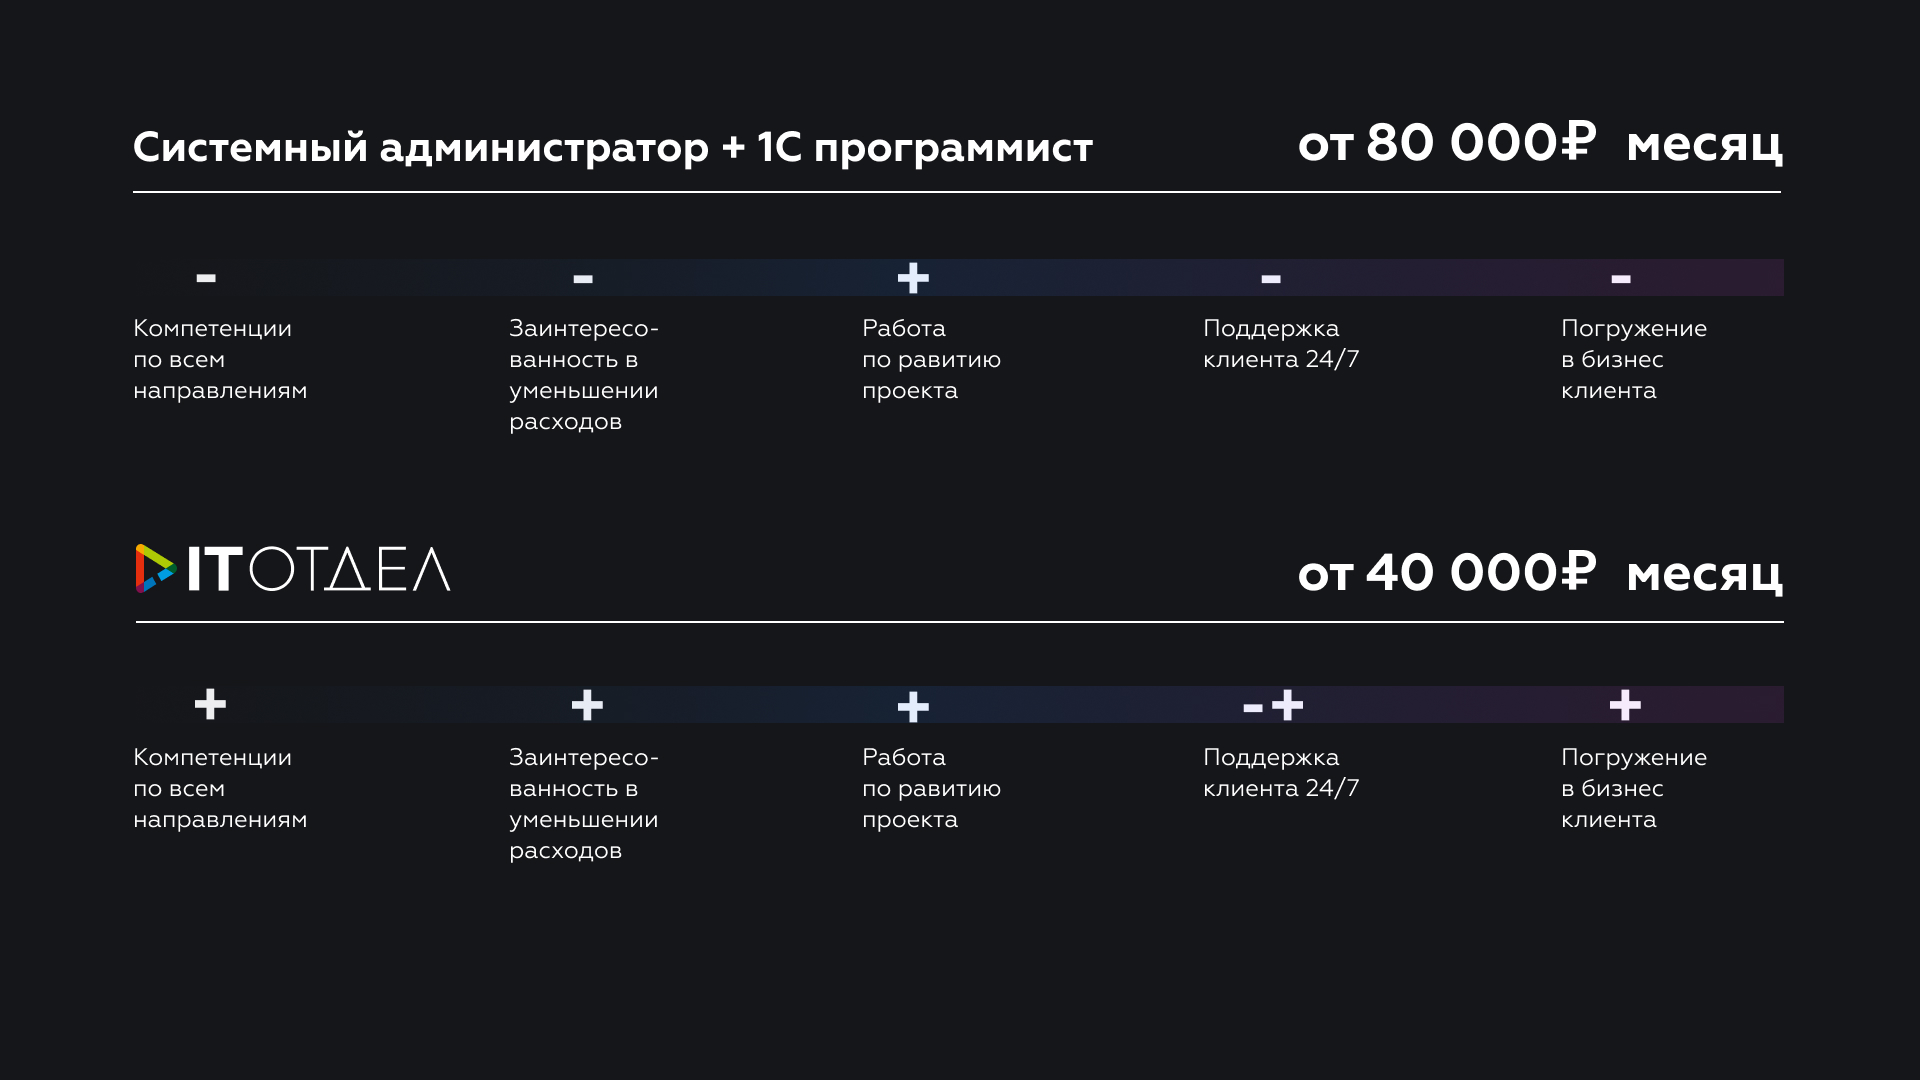Click the minus above top 'Заинтересованность в уменьшении расходов'
The height and width of the screenshot is (1080, 1920).
(583, 279)
